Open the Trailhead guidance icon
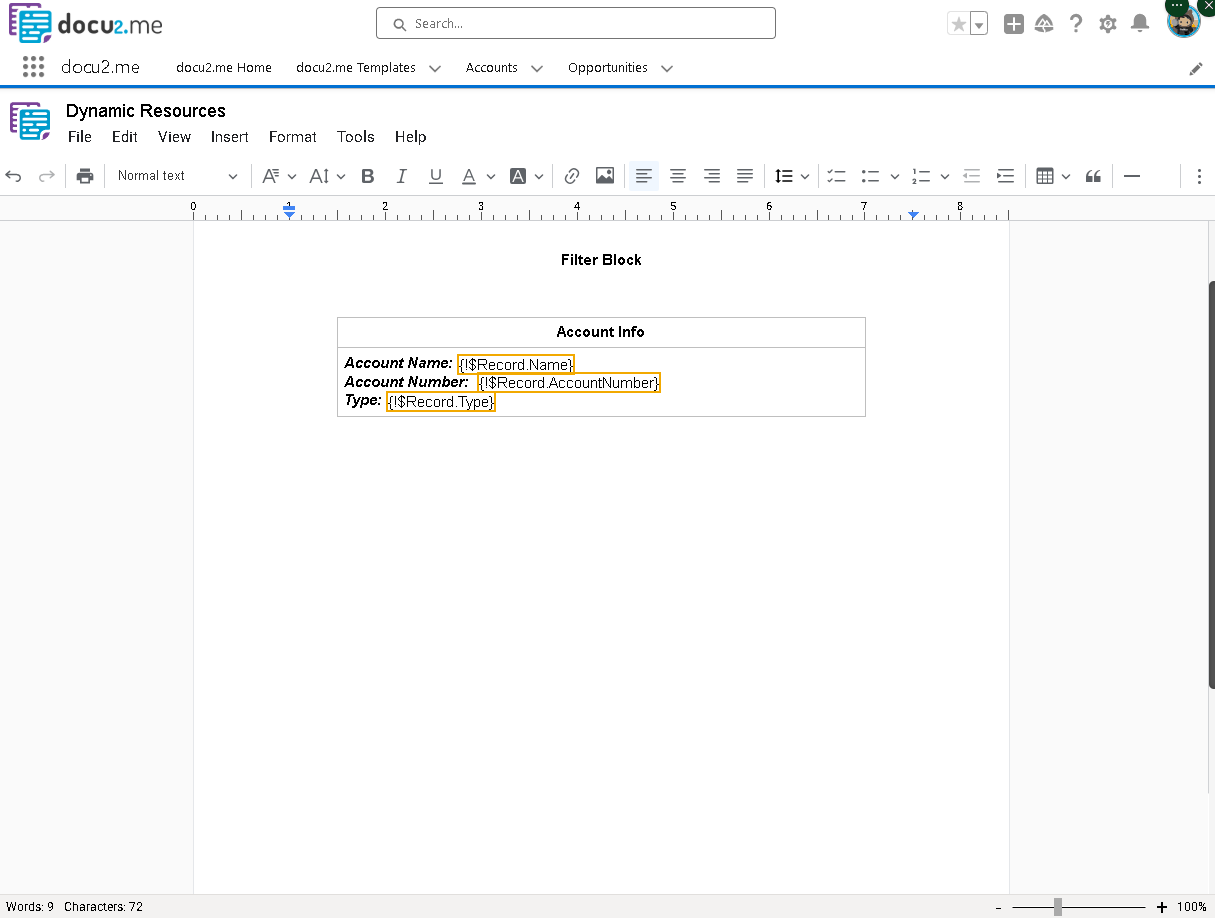 click(x=1045, y=24)
